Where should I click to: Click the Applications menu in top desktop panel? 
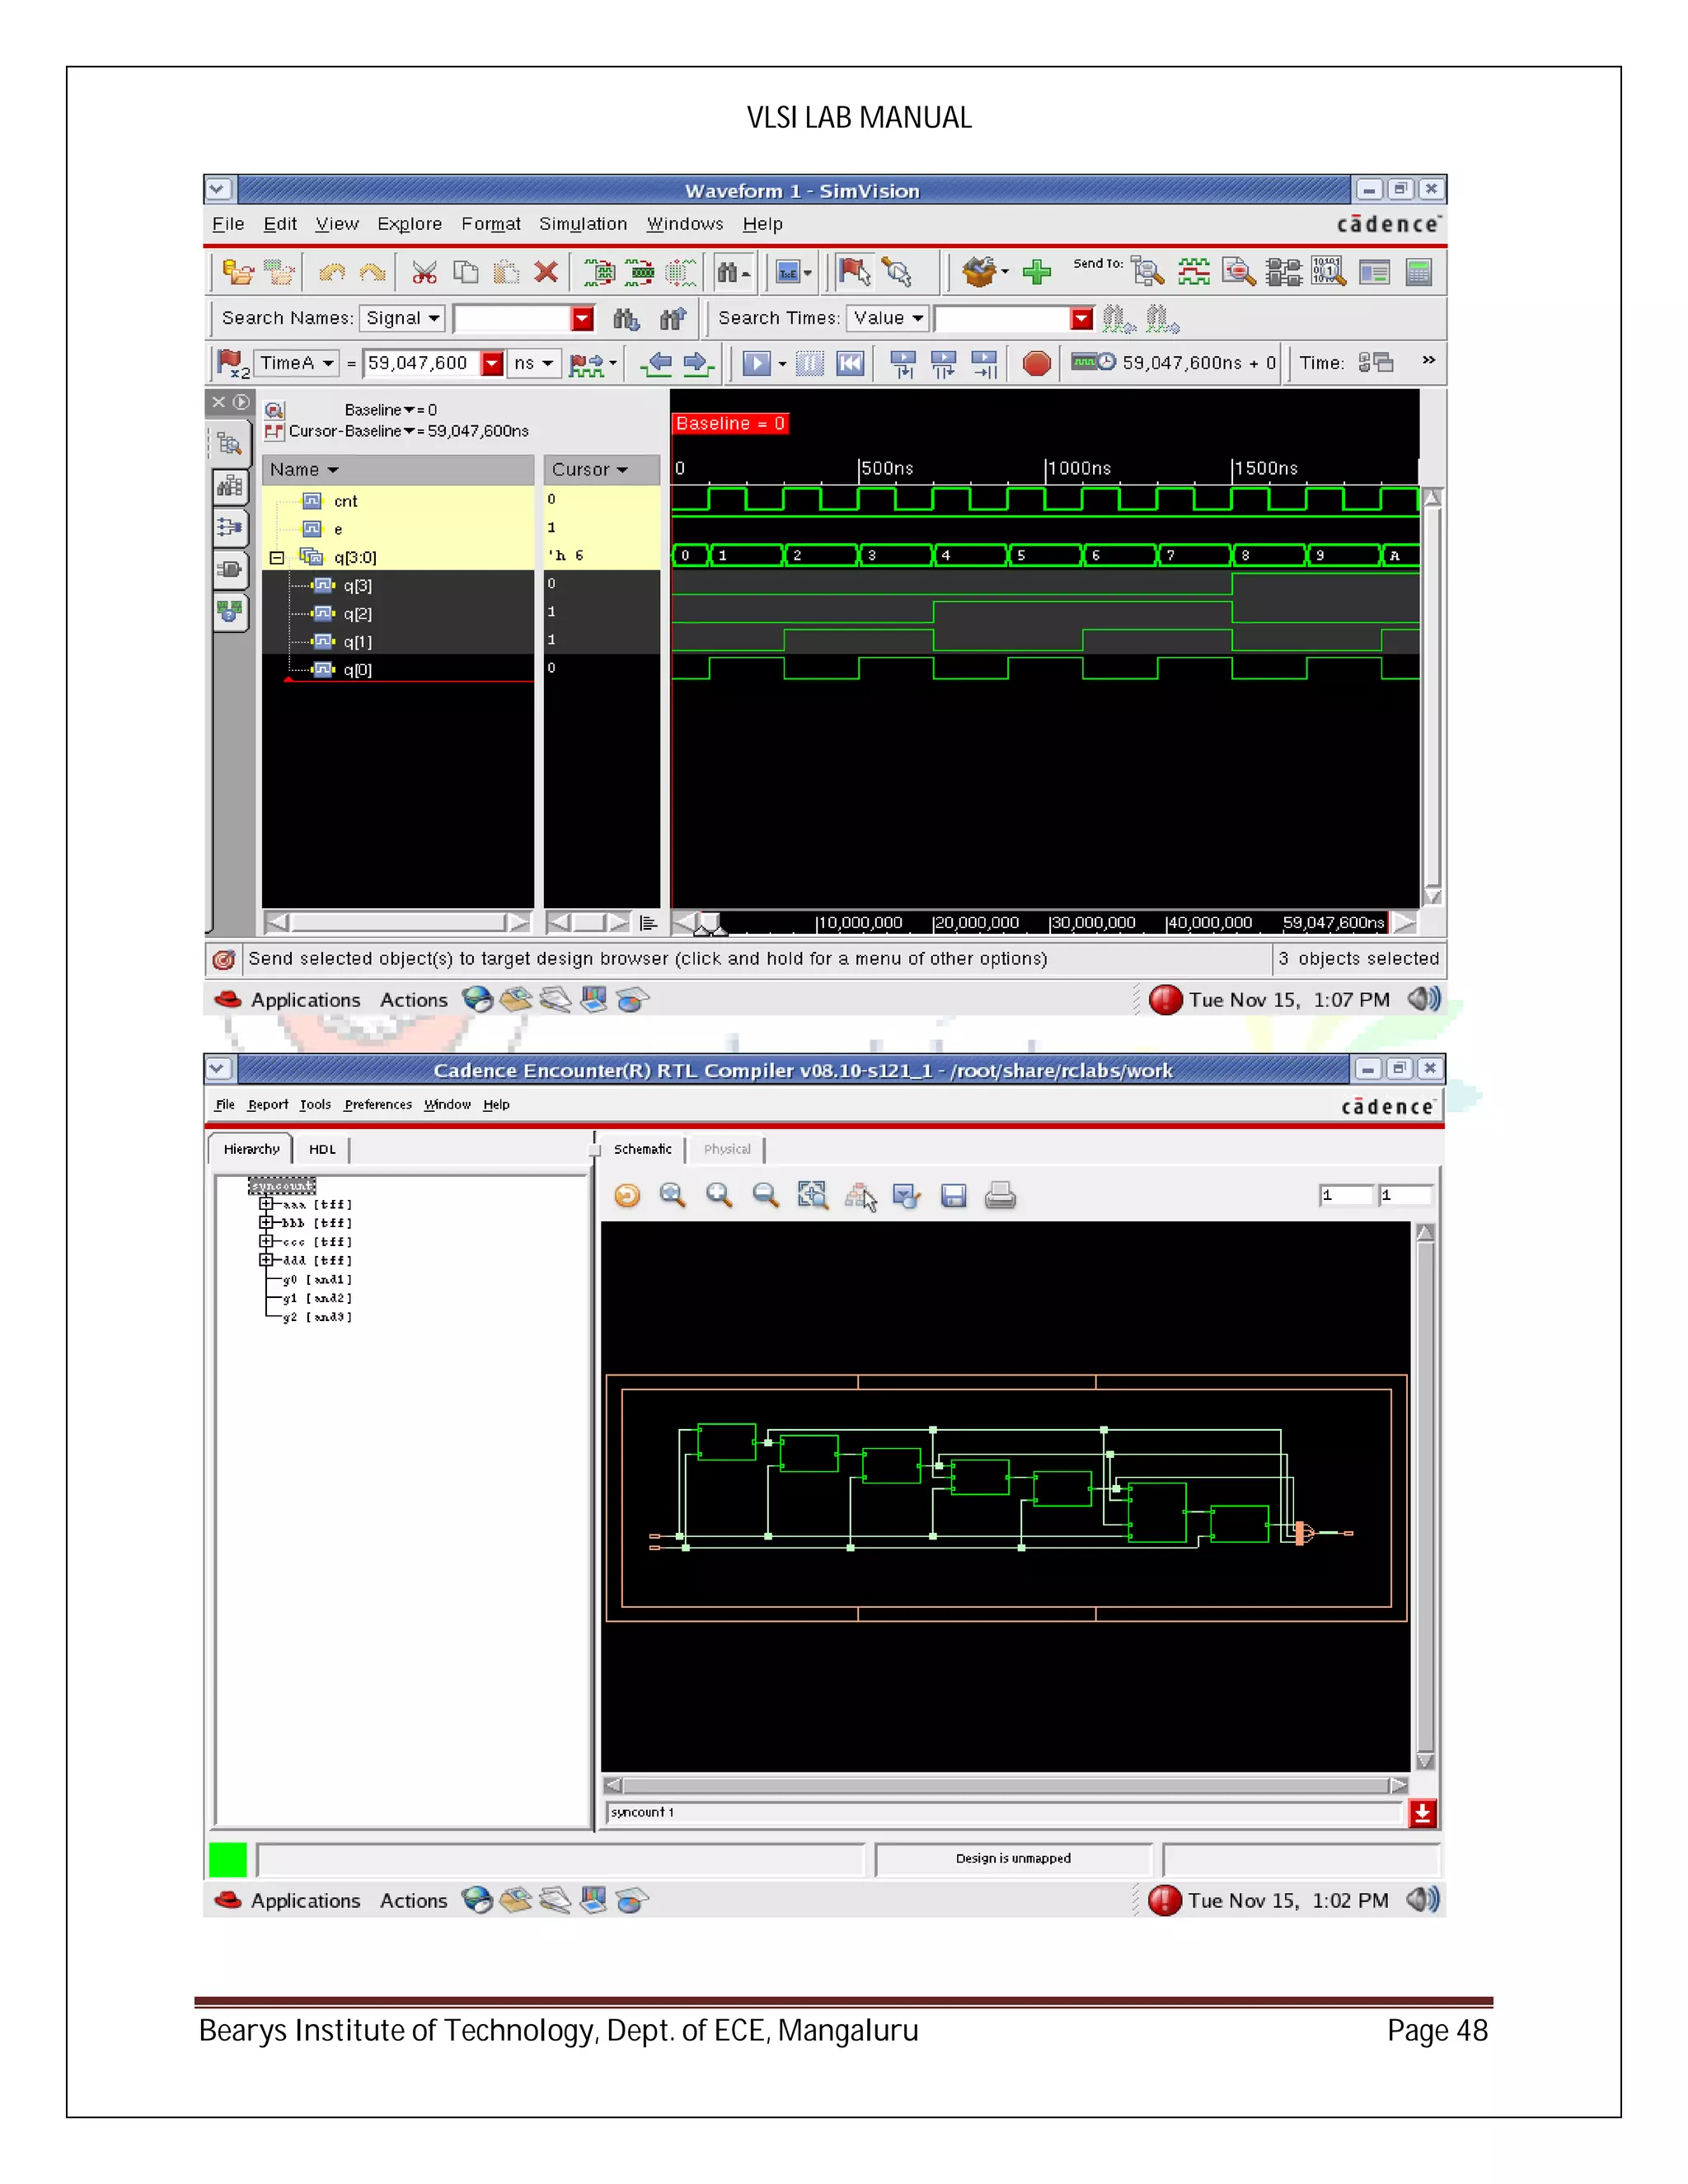[305, 1000]
